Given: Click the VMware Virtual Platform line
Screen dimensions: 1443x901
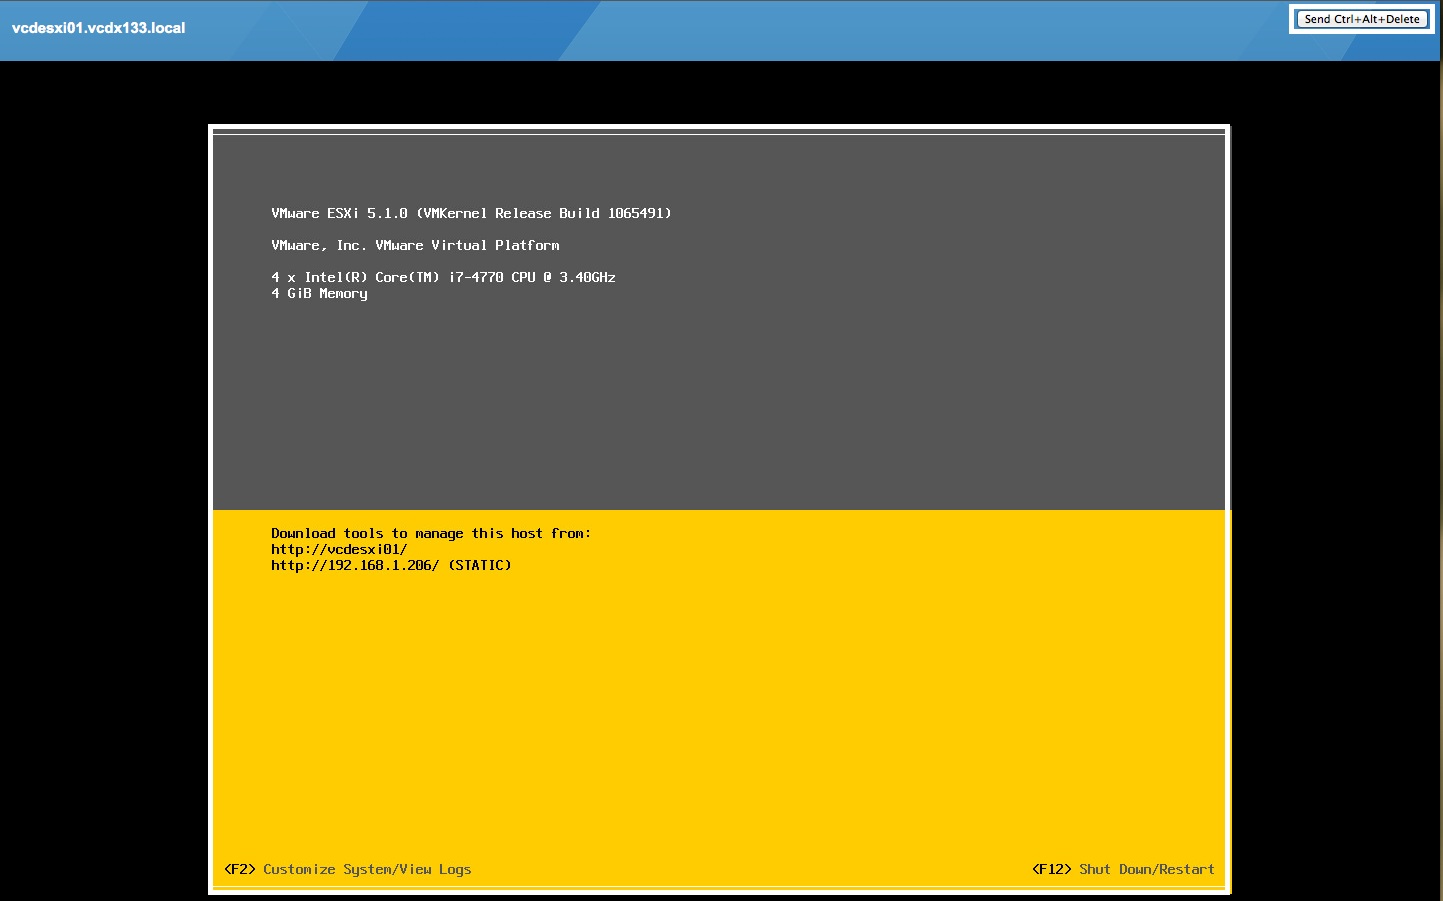Looking at the screenshot, I should point(467,245).
